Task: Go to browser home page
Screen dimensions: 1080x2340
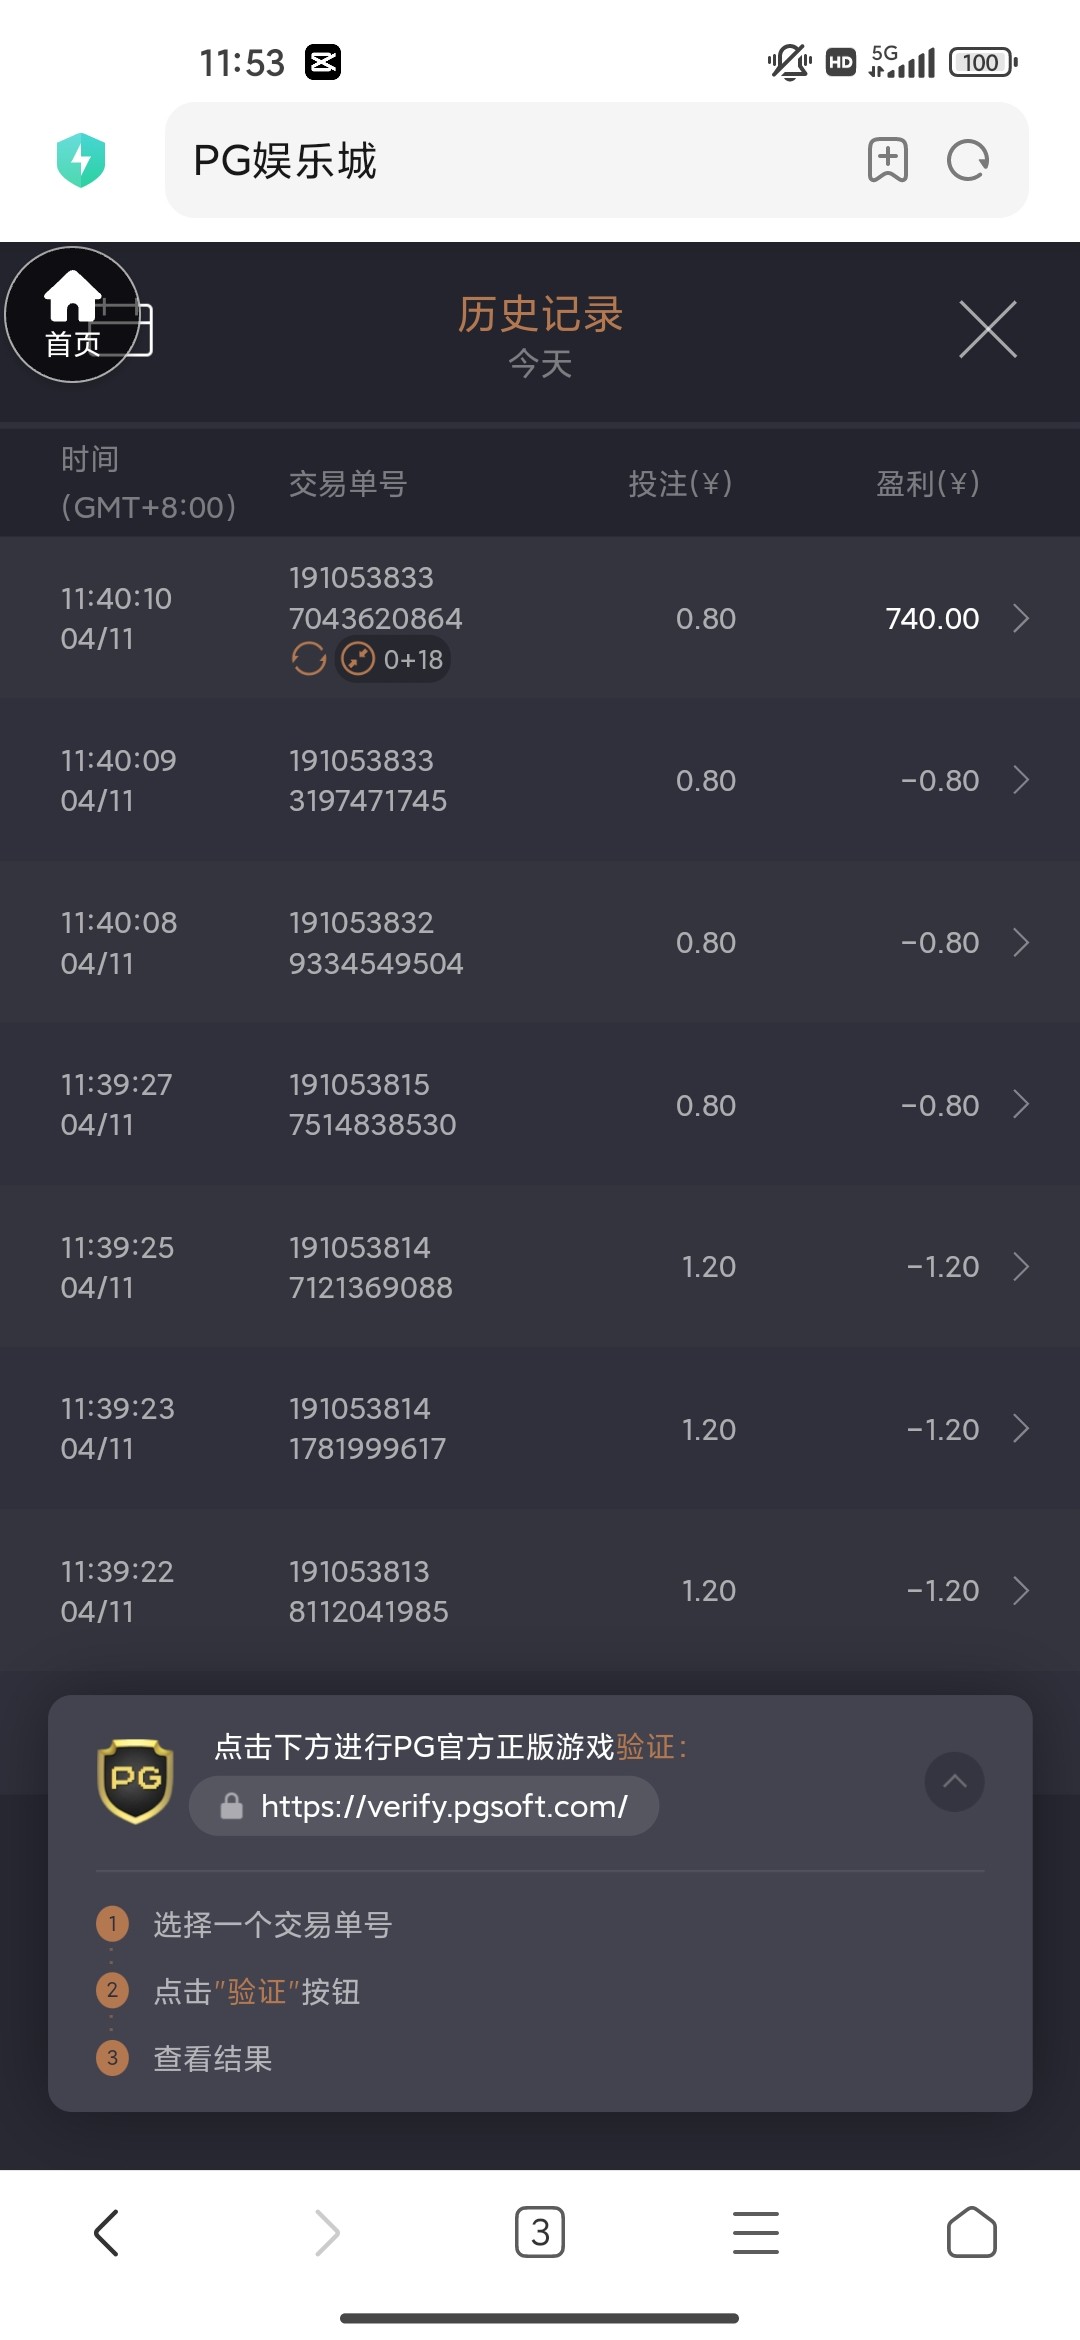Action: (x=971, y=2232)
